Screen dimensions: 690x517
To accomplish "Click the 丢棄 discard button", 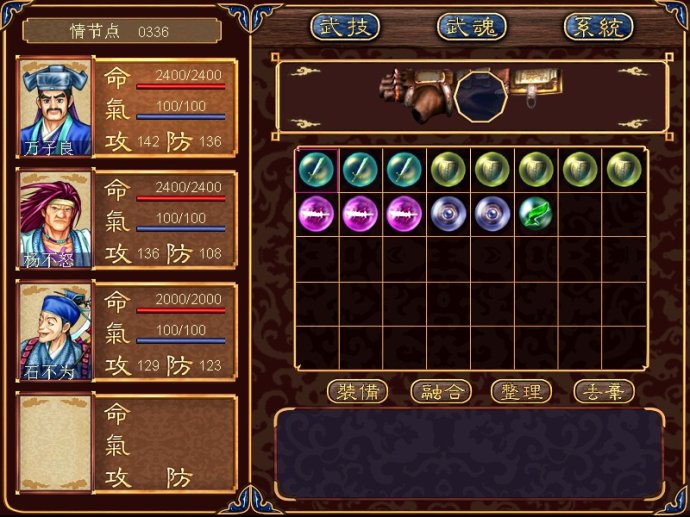I will (x=604, y=392).
